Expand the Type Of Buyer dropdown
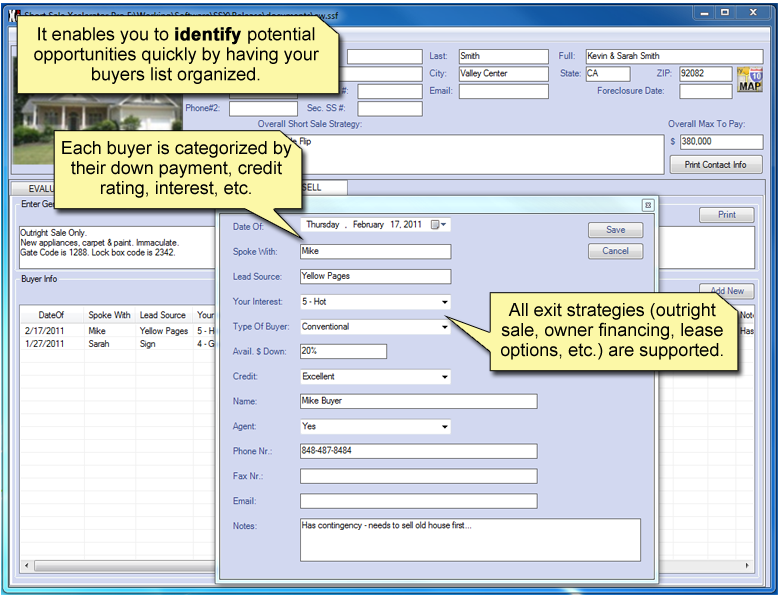780x596 pixels. click(444, 327)
